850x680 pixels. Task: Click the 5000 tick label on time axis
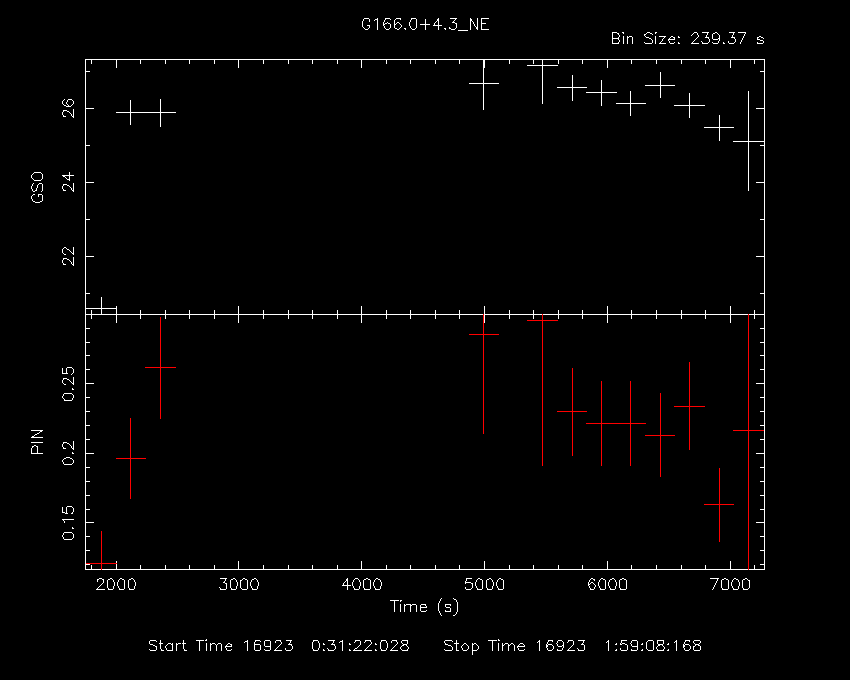point(484,585)
